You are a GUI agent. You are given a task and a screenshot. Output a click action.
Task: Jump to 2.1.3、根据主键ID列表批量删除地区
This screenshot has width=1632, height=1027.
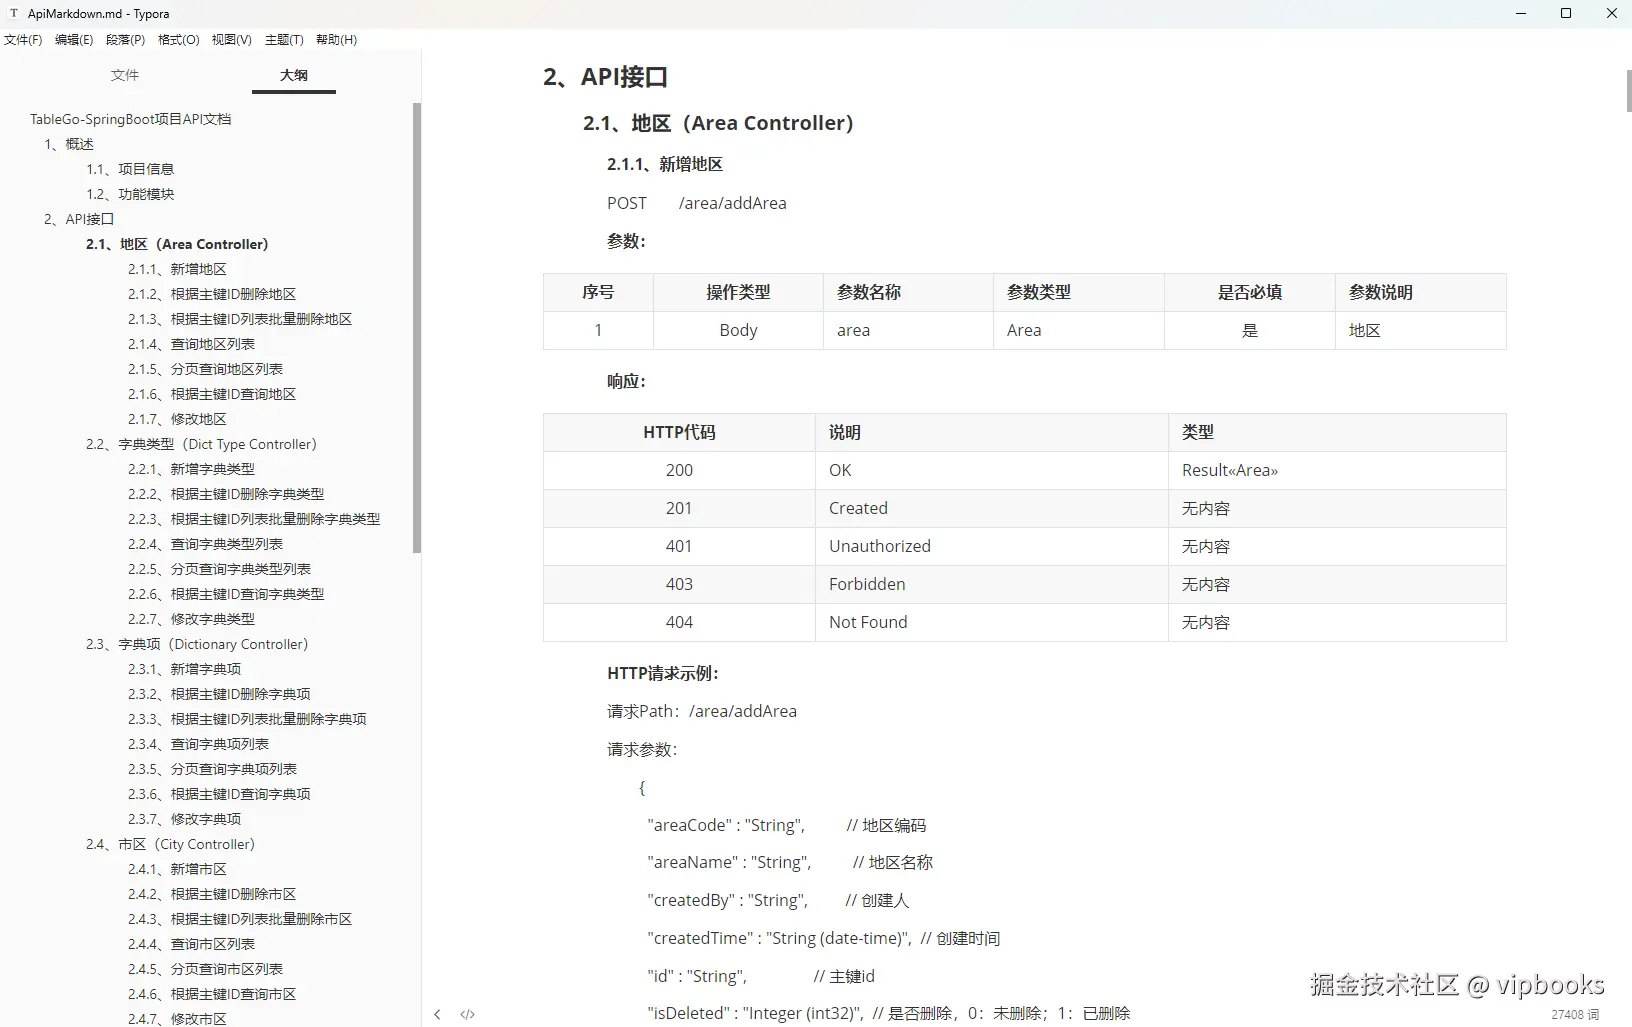(240, 319)
